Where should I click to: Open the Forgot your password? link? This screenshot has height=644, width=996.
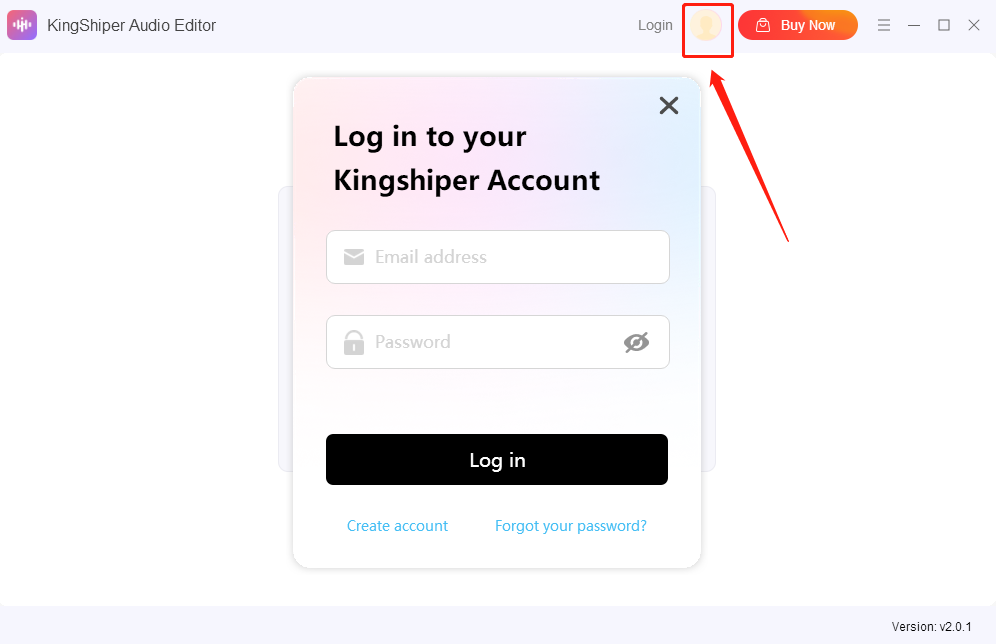[x=570, y=526]
